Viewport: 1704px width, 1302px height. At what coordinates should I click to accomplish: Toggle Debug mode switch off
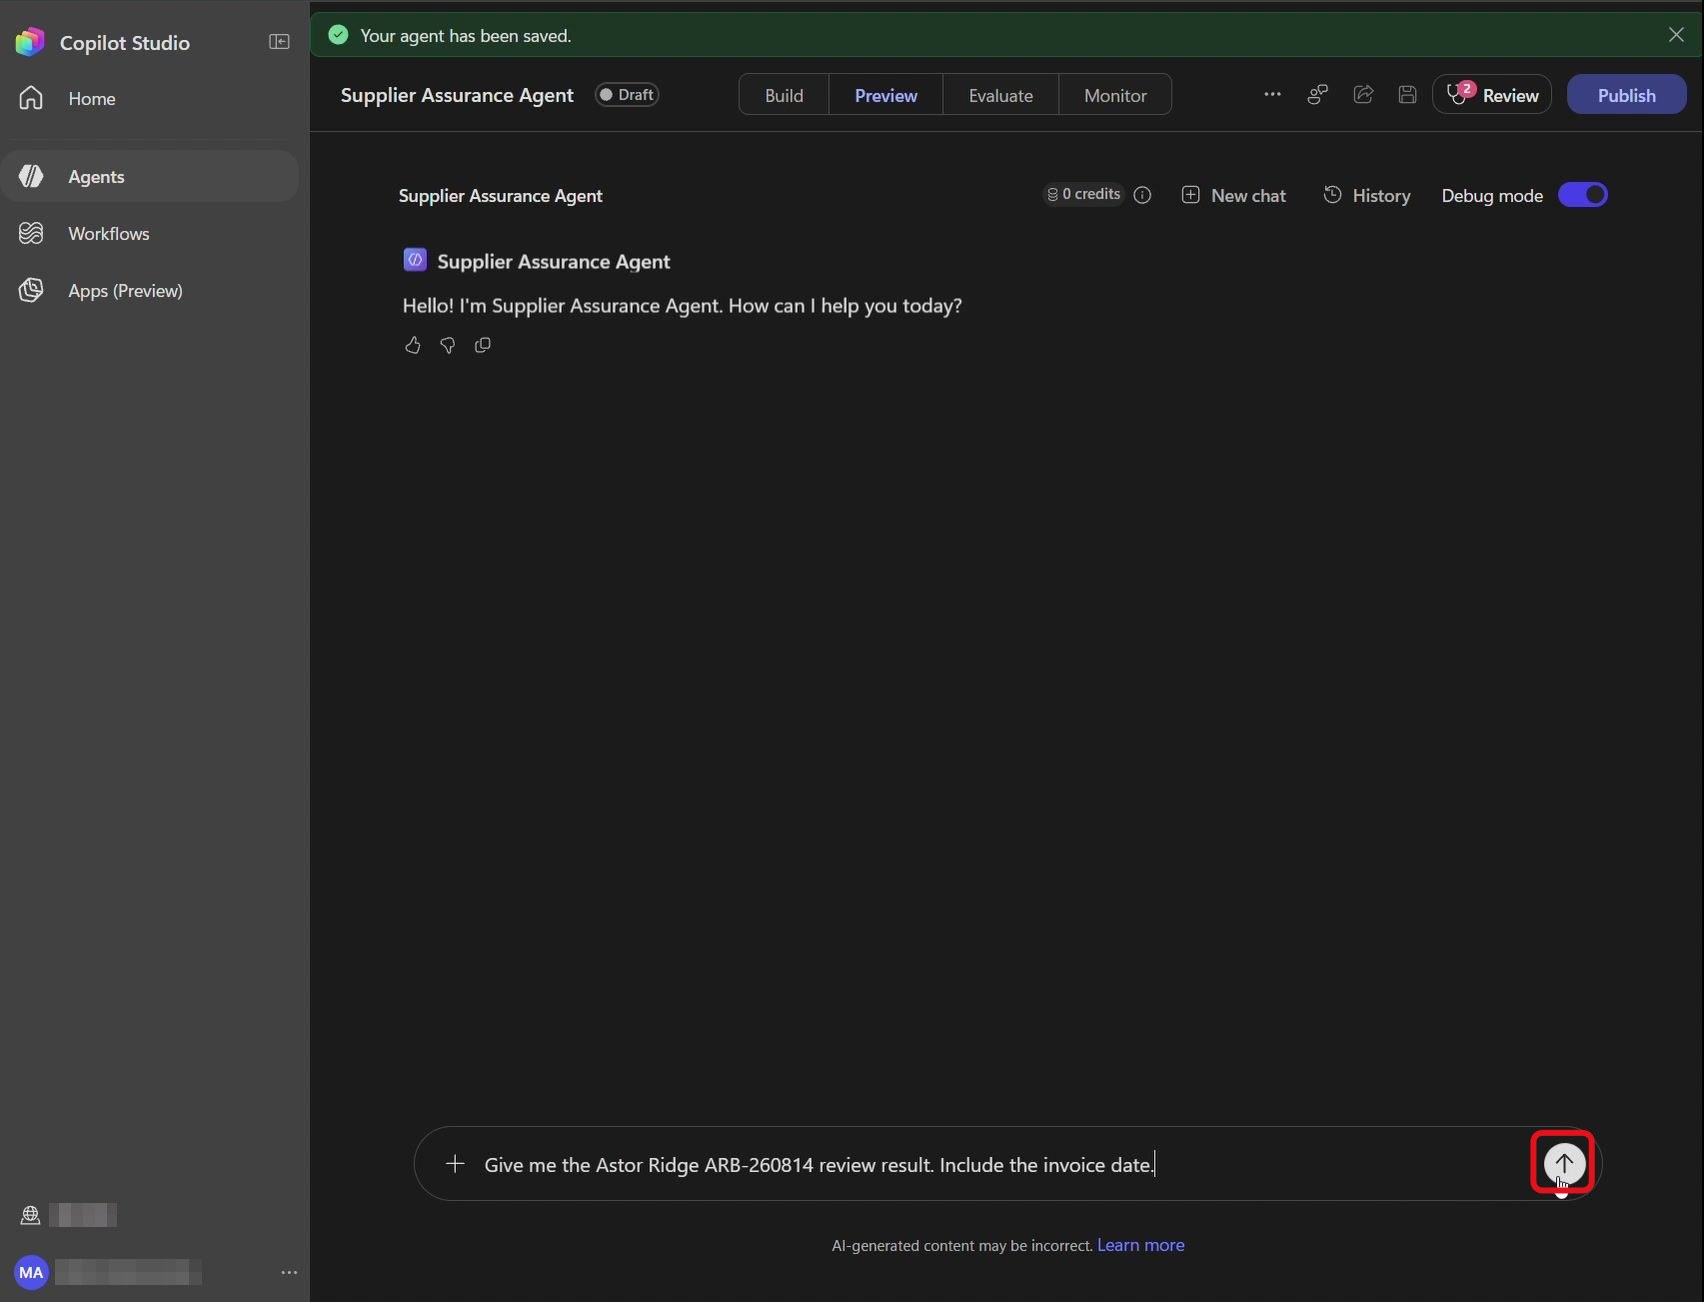click(x=1583, y=195)
